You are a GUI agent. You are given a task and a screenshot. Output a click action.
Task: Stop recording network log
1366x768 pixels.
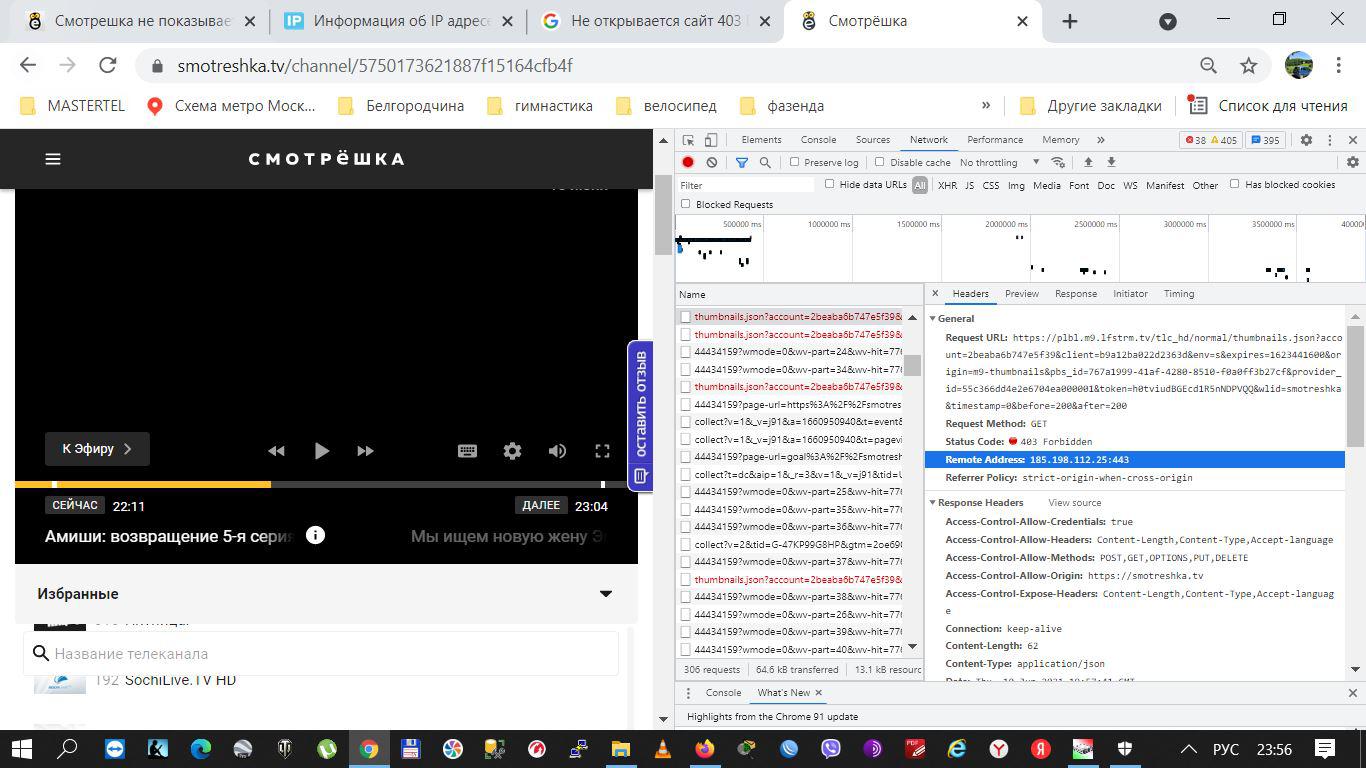(688, 162)
